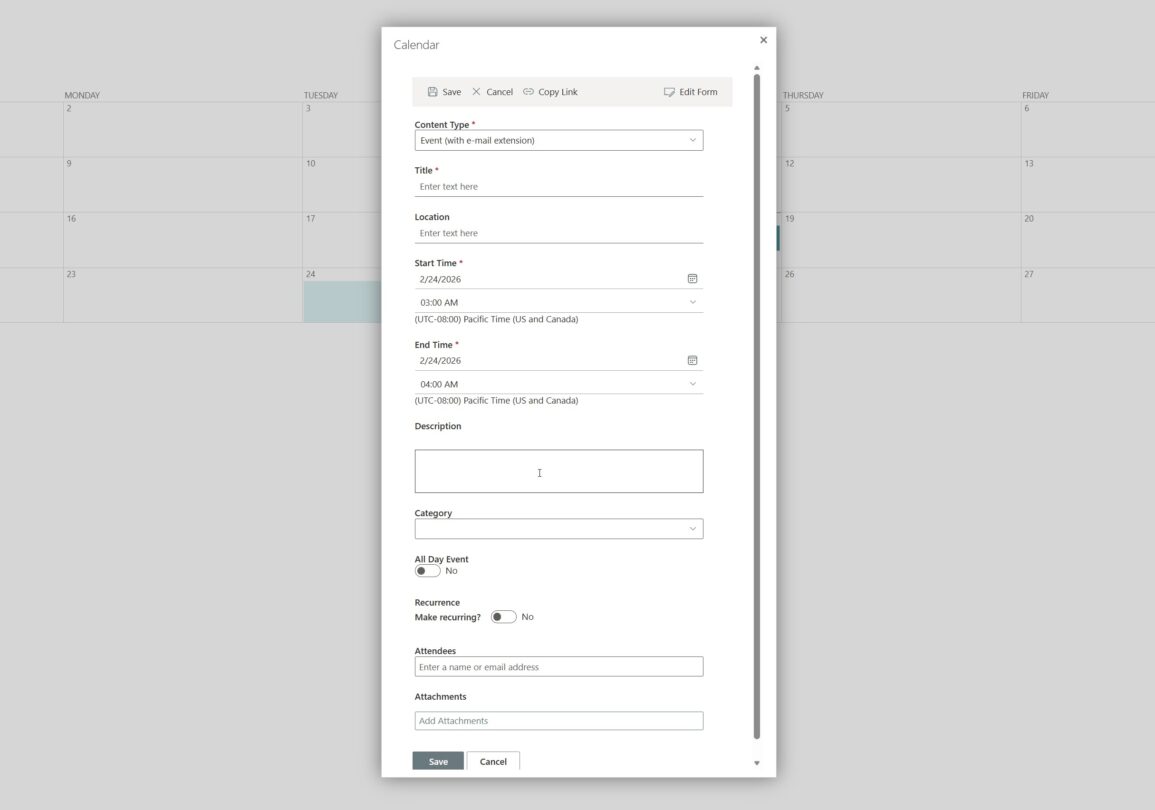Click inside the Description text area
Viewport: 1155px width, 810px height.
click(558, 470)
